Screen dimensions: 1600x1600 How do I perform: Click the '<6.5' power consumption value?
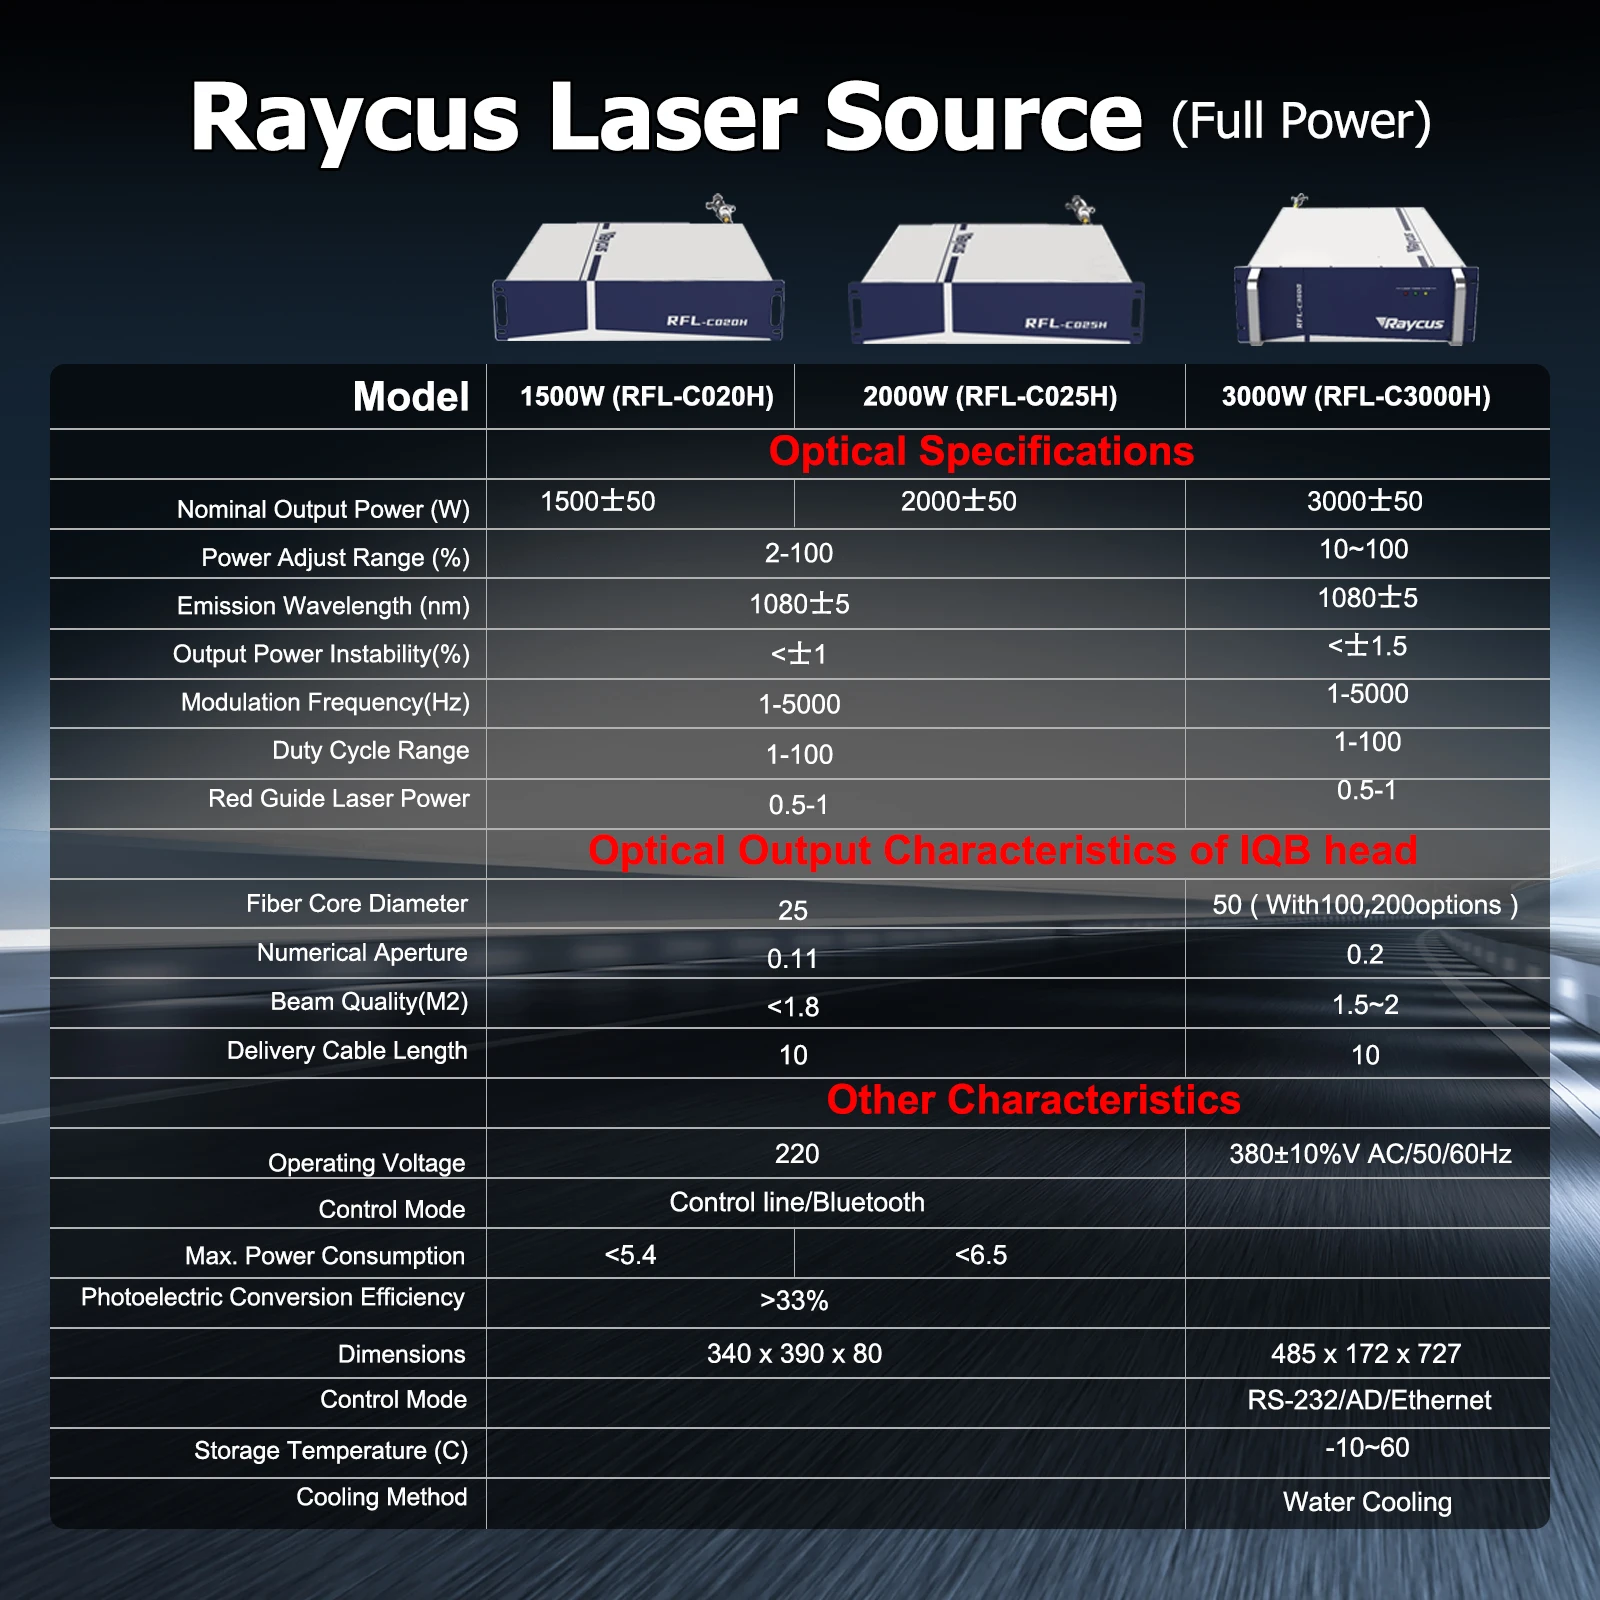point(981,1255)
